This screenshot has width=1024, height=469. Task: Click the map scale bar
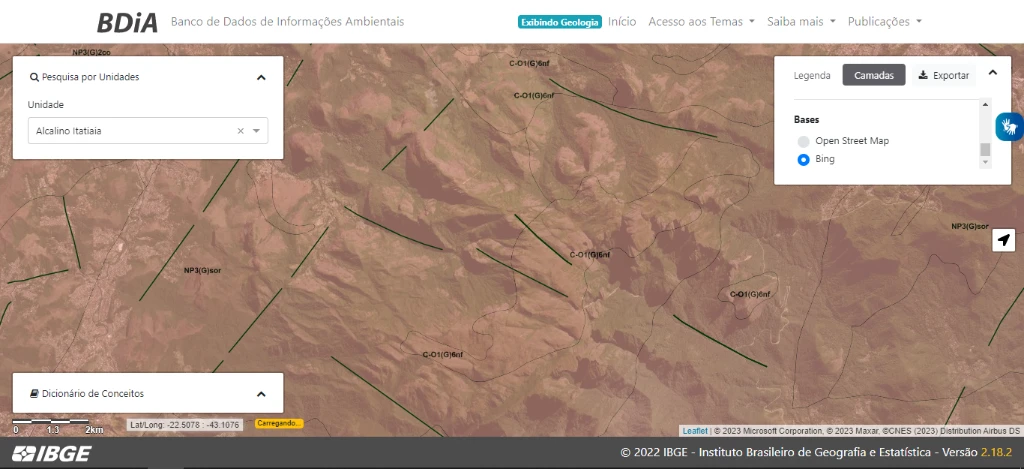[50, 422]
